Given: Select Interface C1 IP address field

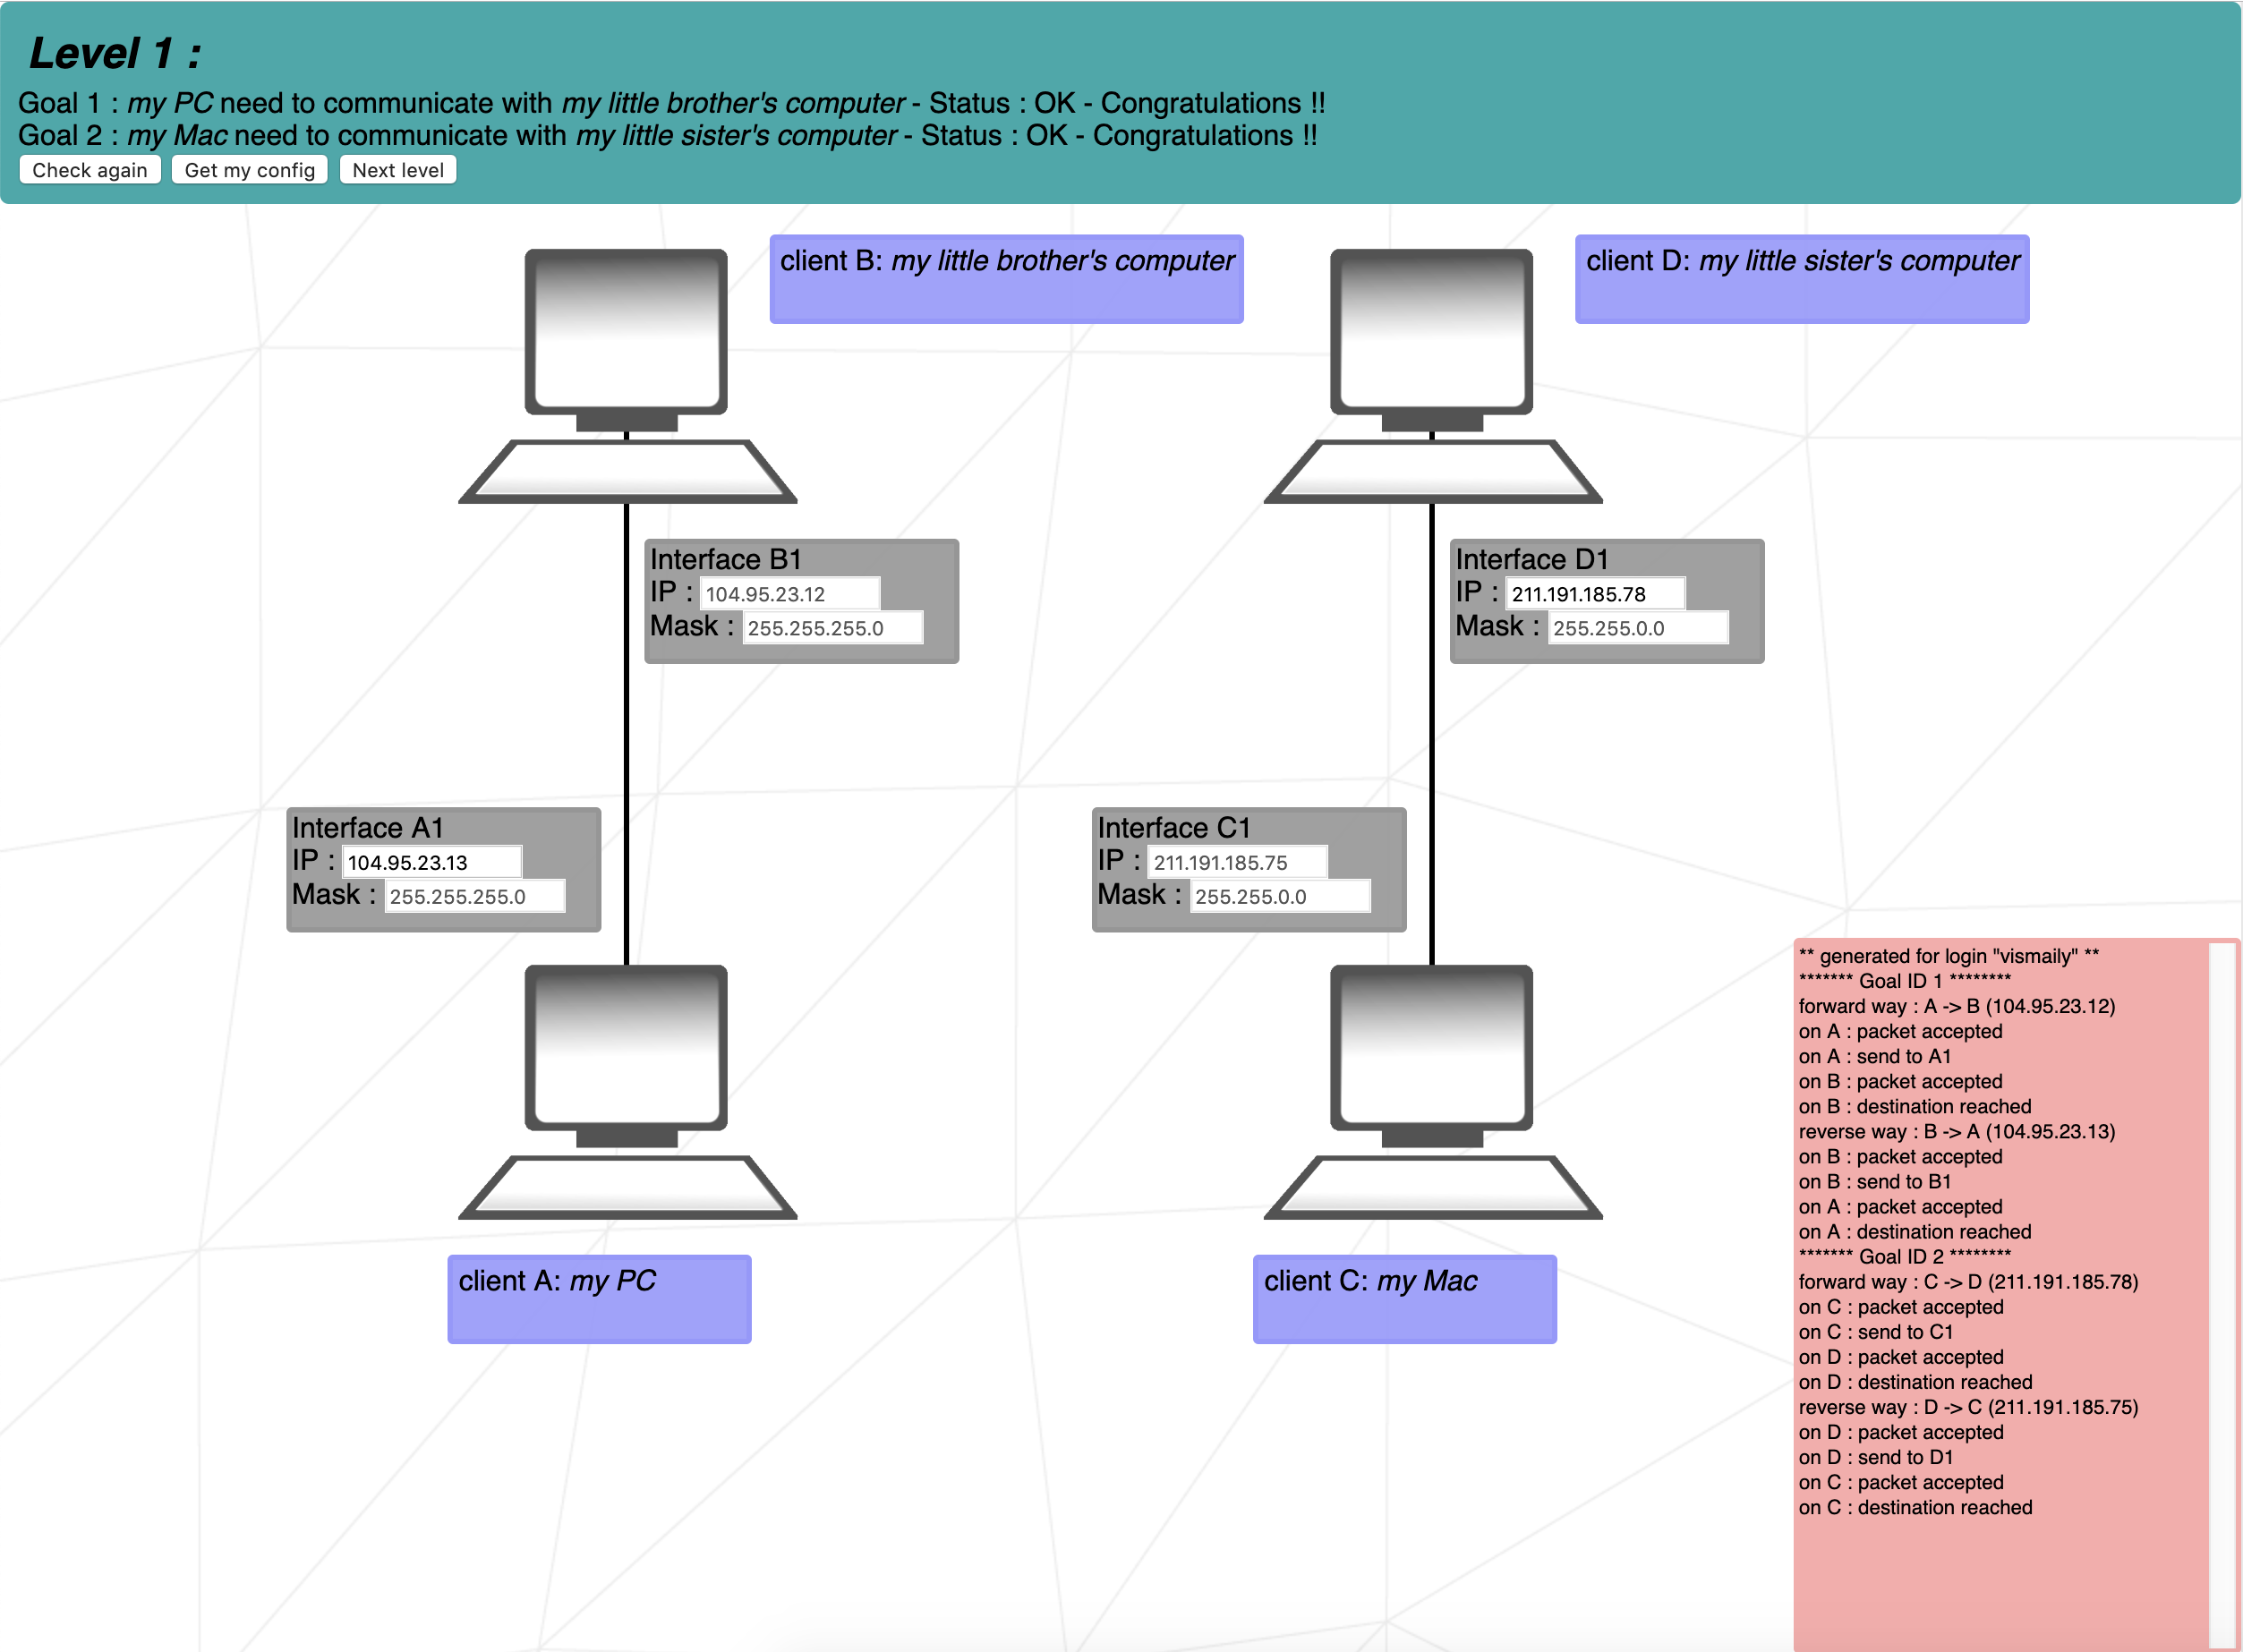Looking at the screenshot, I should coord(1254,860).
